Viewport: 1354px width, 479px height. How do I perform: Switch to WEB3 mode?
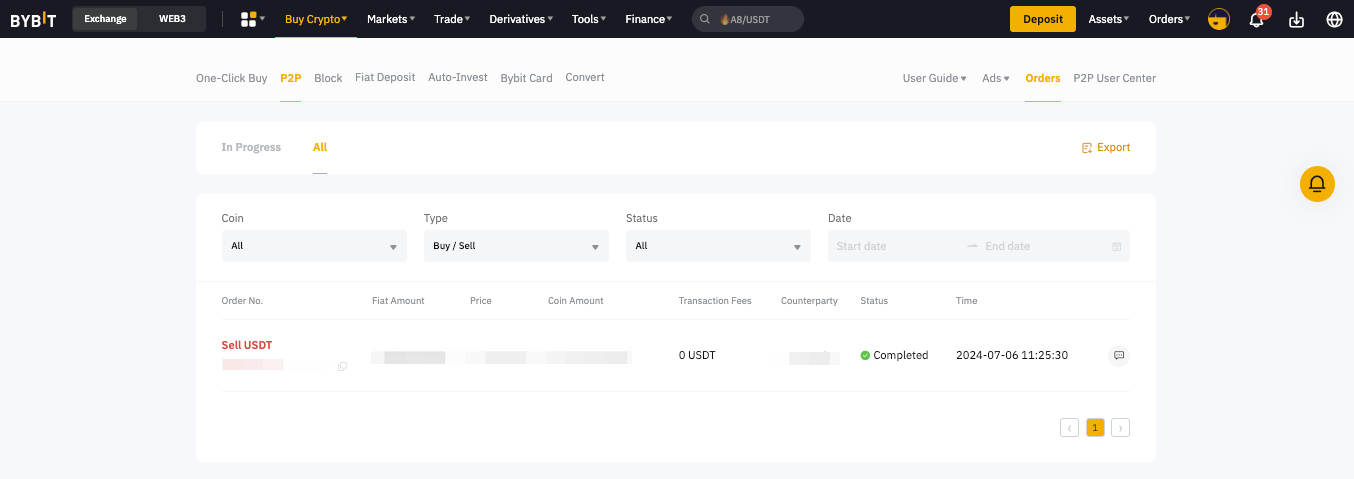coord(172,19)
